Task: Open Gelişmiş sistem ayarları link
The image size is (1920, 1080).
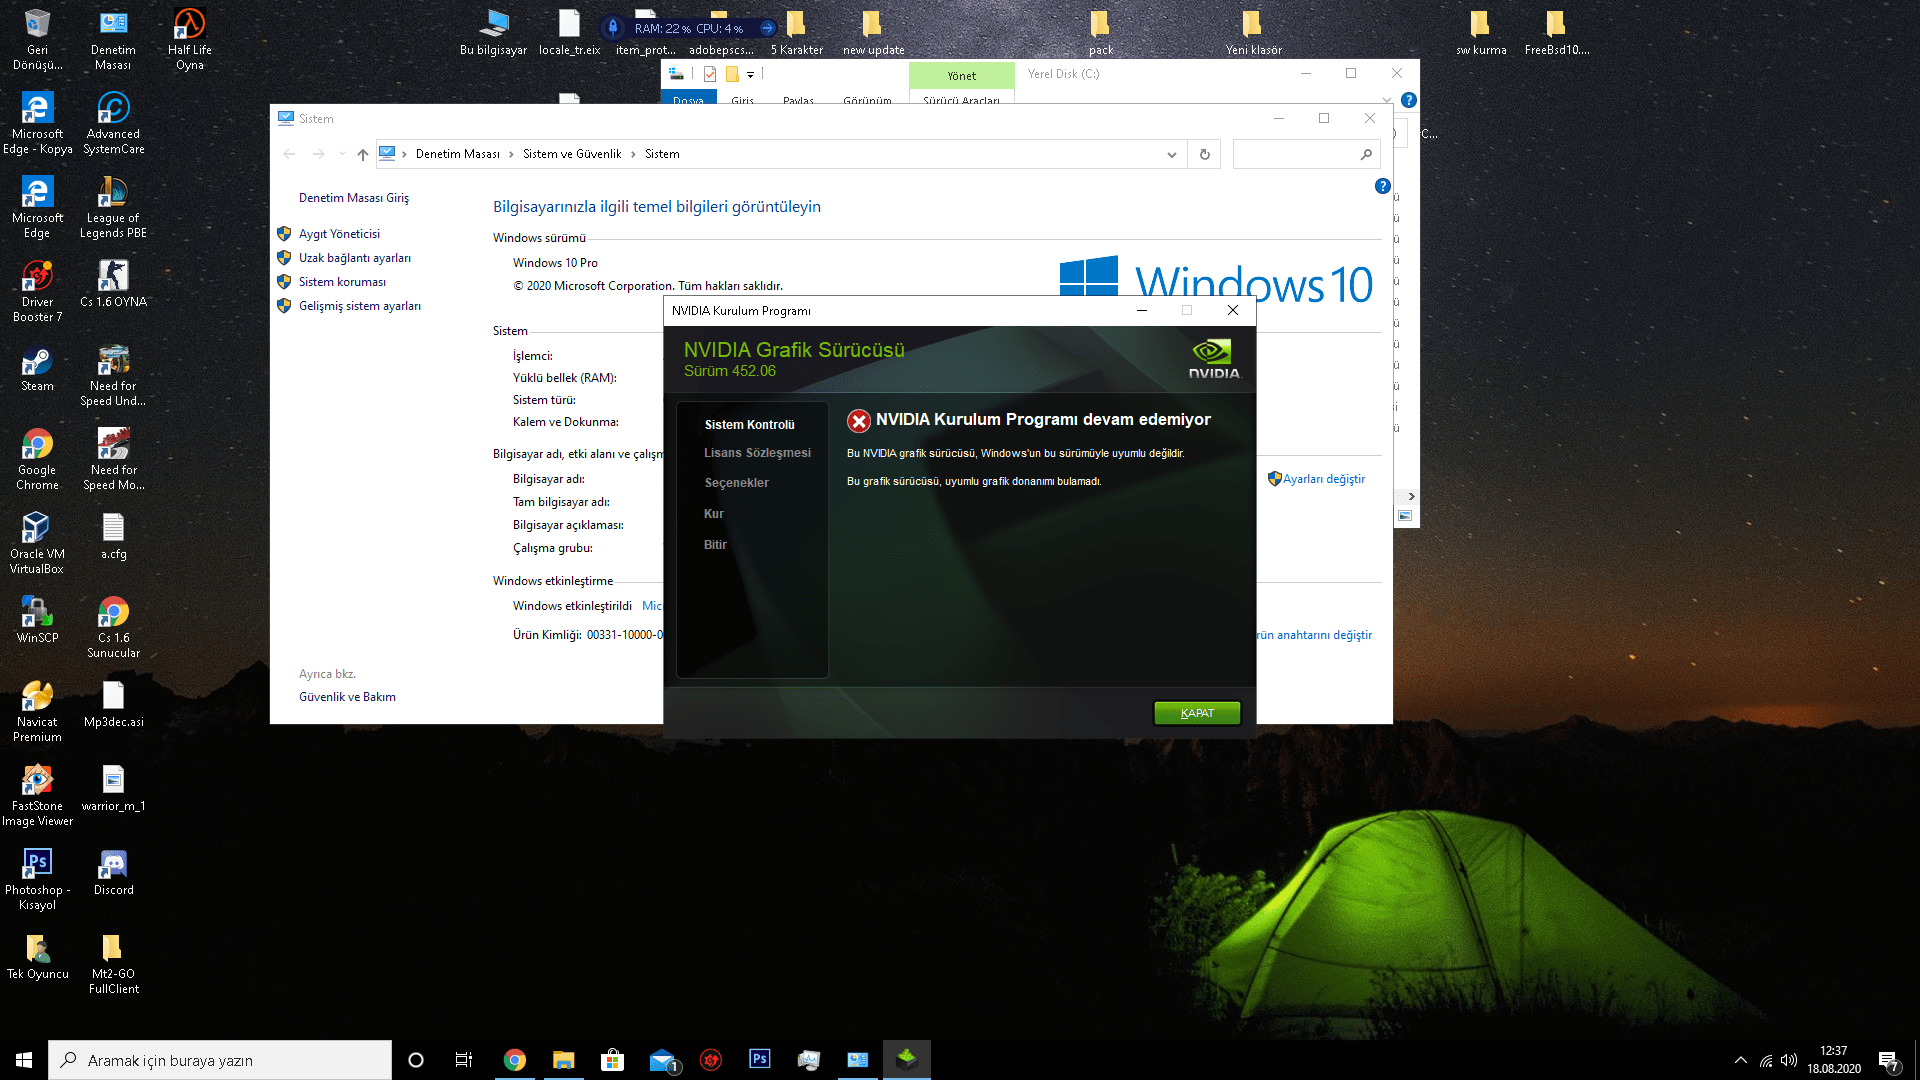Action: [359, 306]
